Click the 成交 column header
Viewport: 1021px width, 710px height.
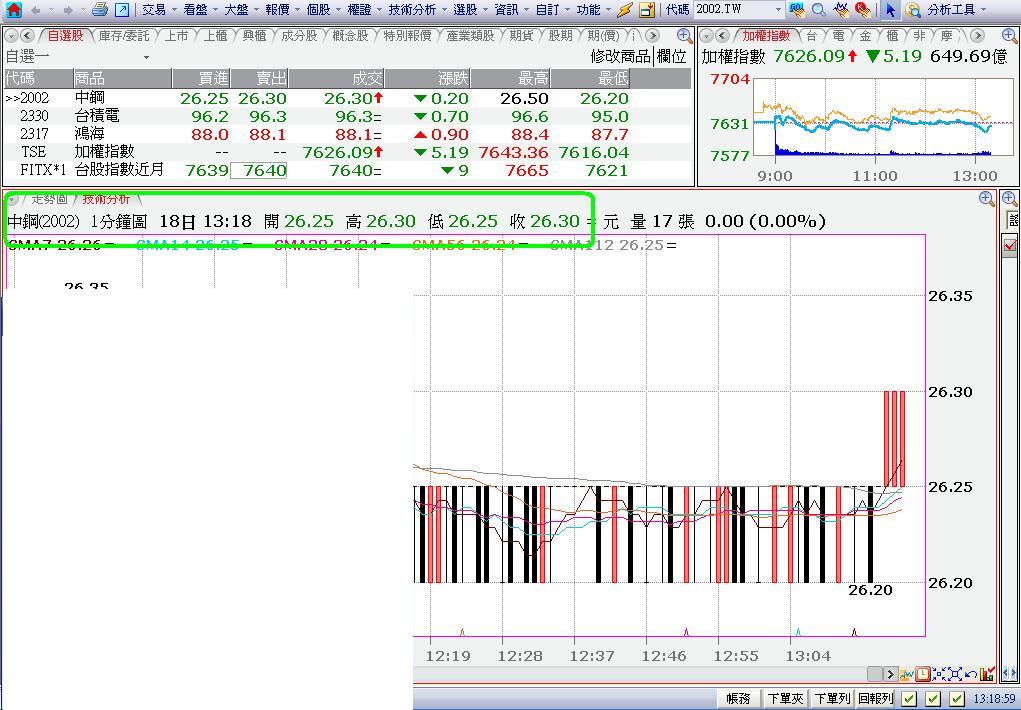(336, 79)
